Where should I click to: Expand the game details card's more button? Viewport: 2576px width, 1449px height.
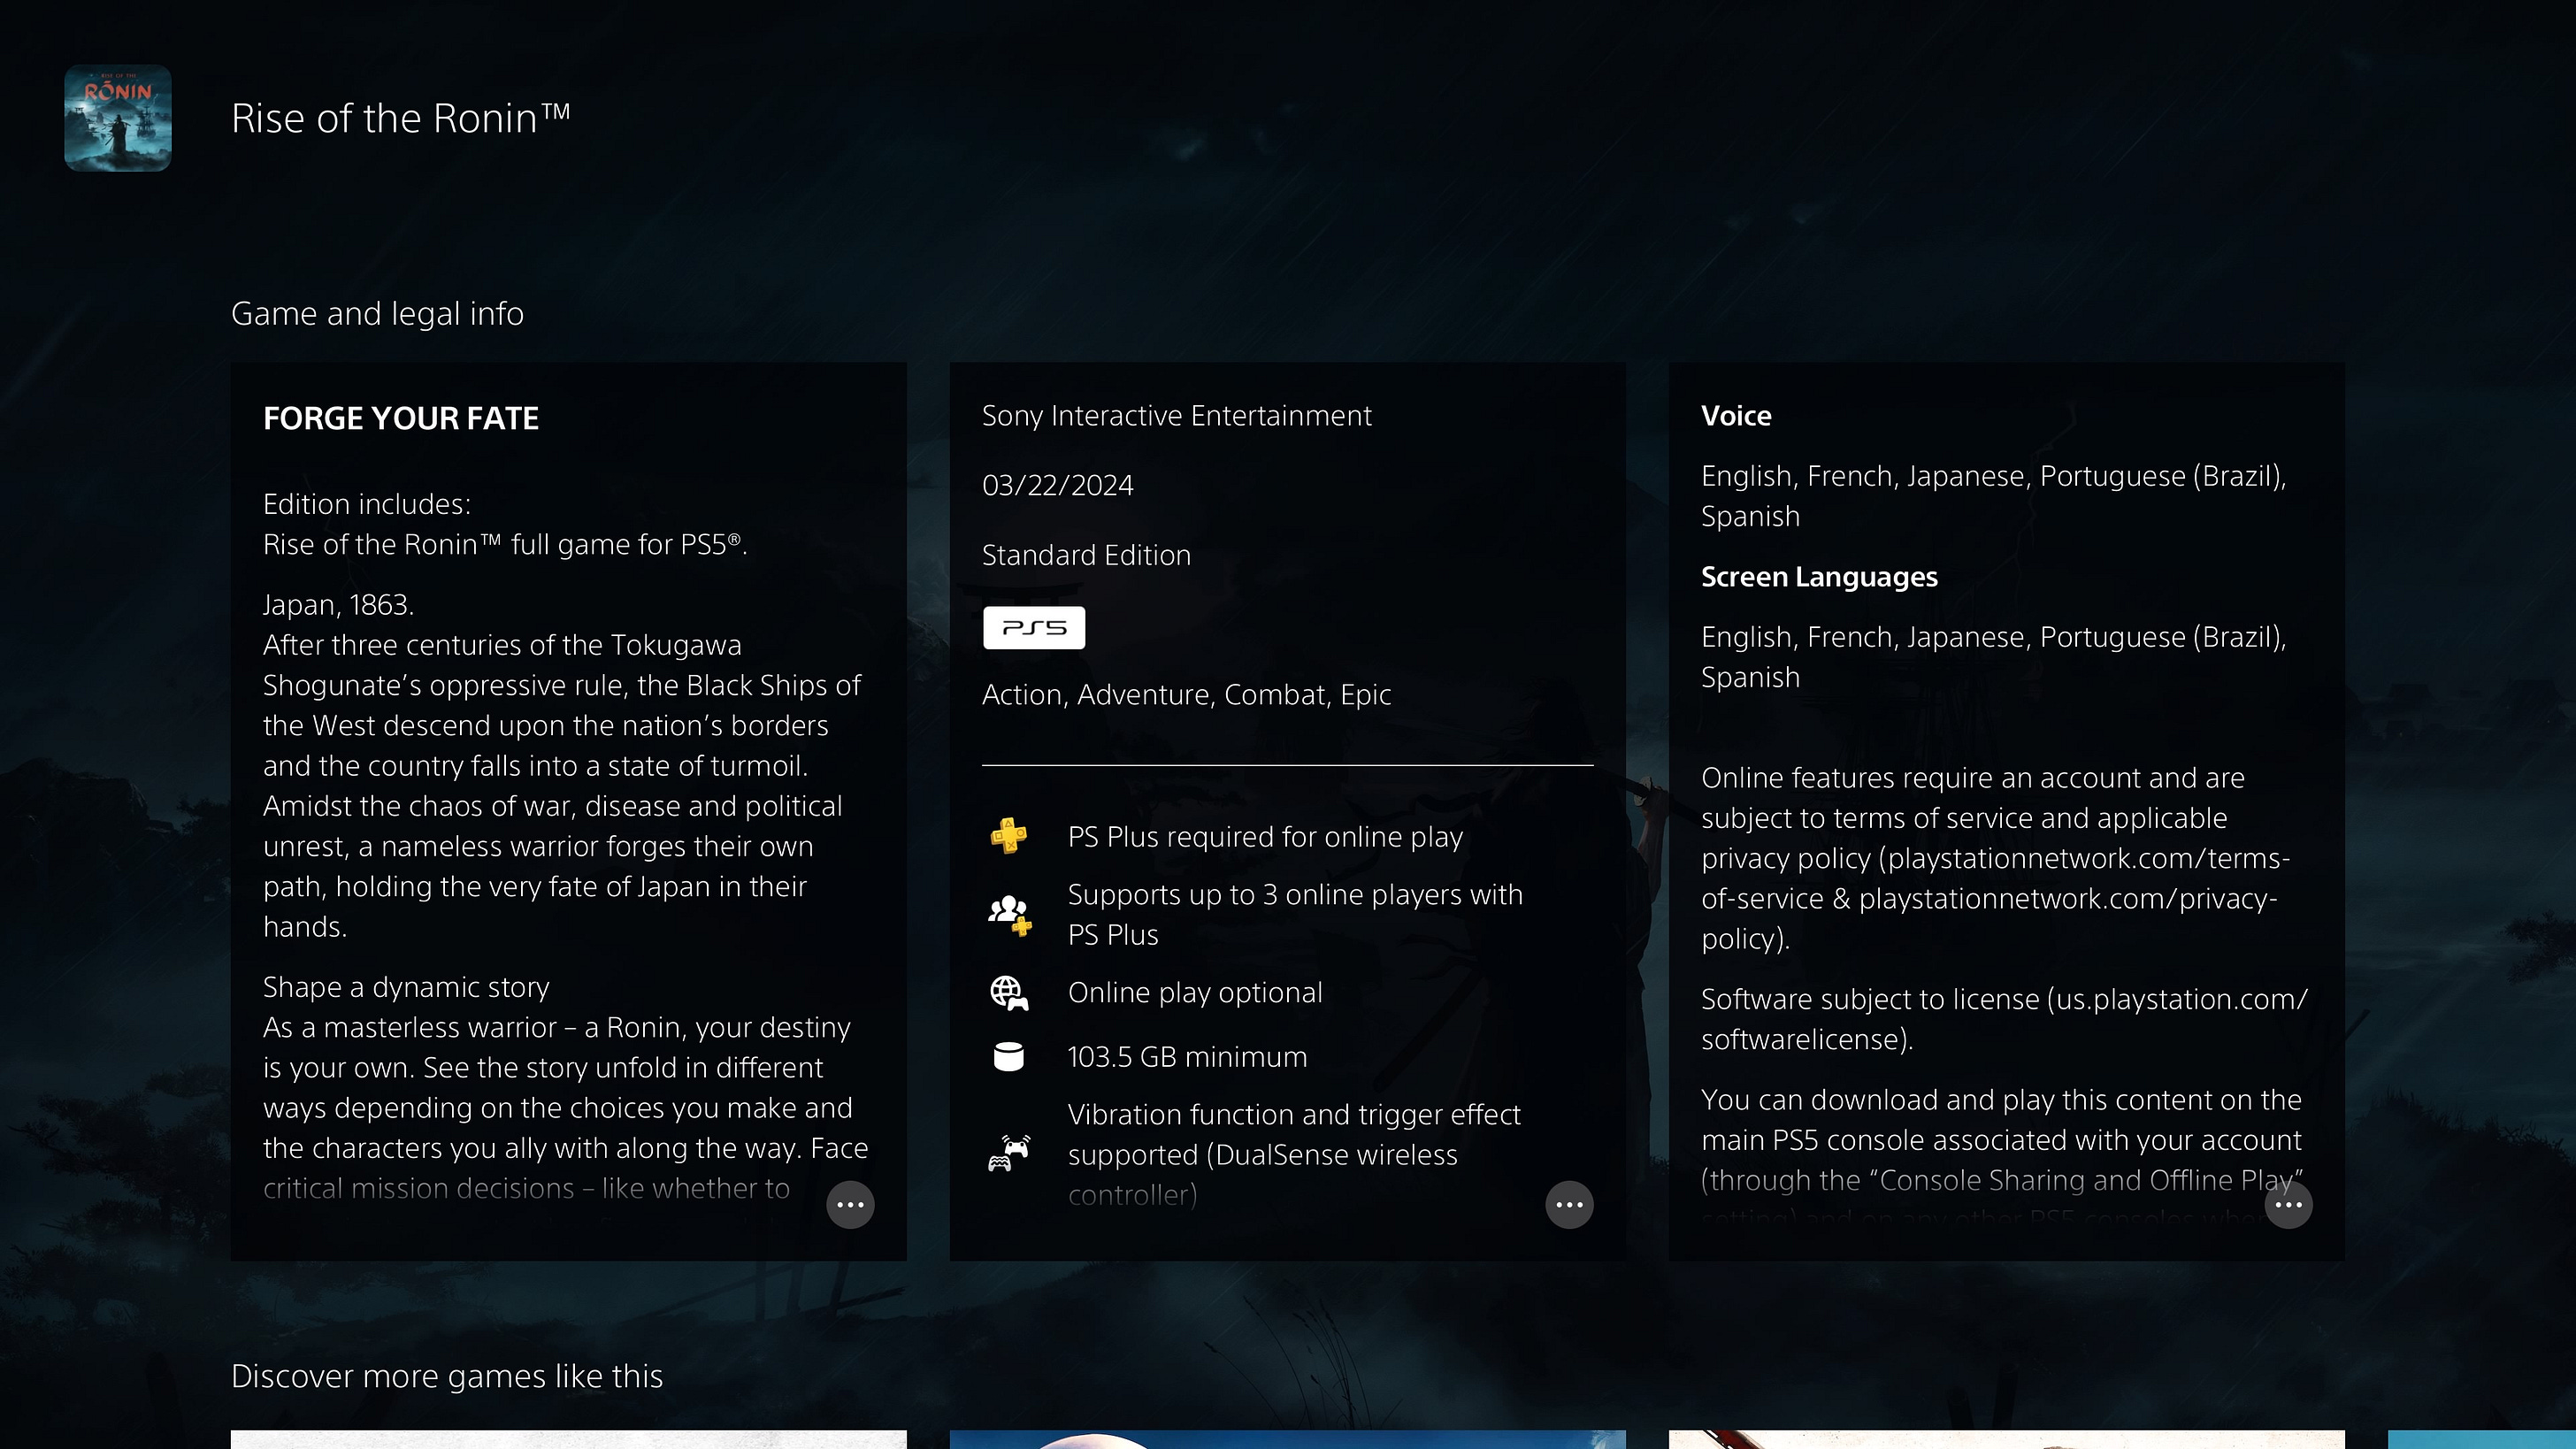click(x=1569, y=1205)
